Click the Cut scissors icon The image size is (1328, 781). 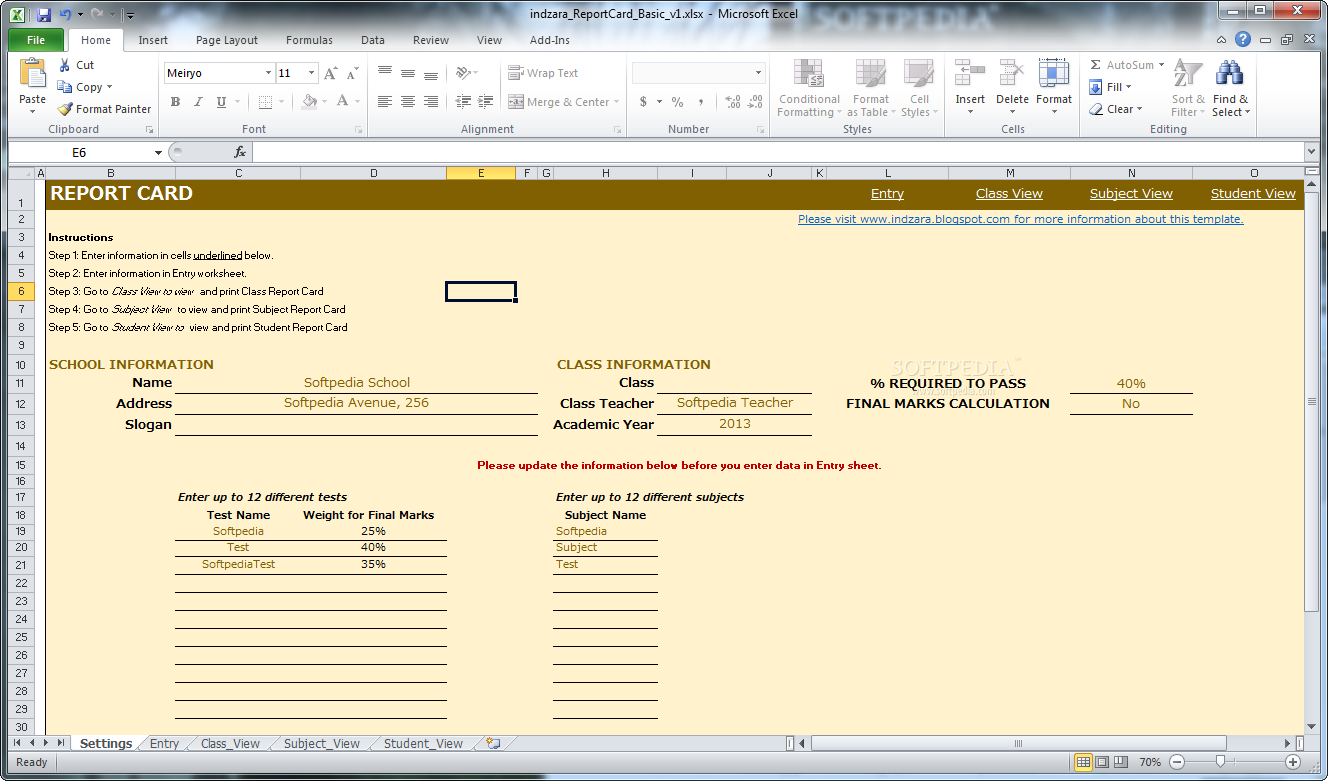[65, 65]
